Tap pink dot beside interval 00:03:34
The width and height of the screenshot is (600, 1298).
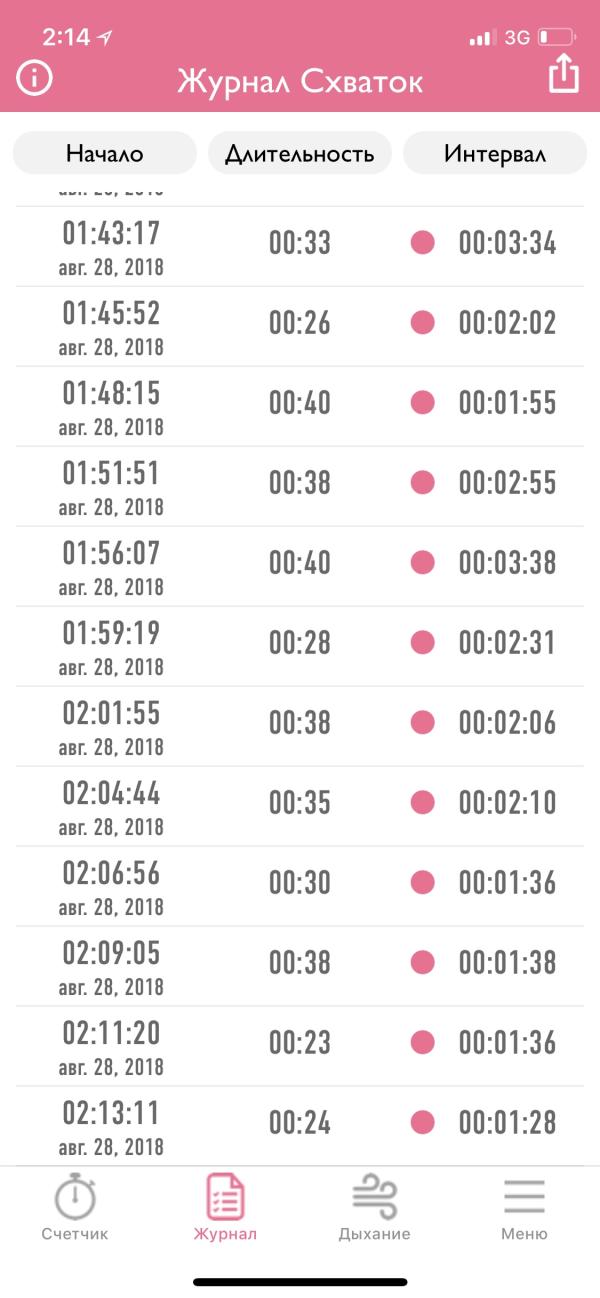(x=423, y=242)
